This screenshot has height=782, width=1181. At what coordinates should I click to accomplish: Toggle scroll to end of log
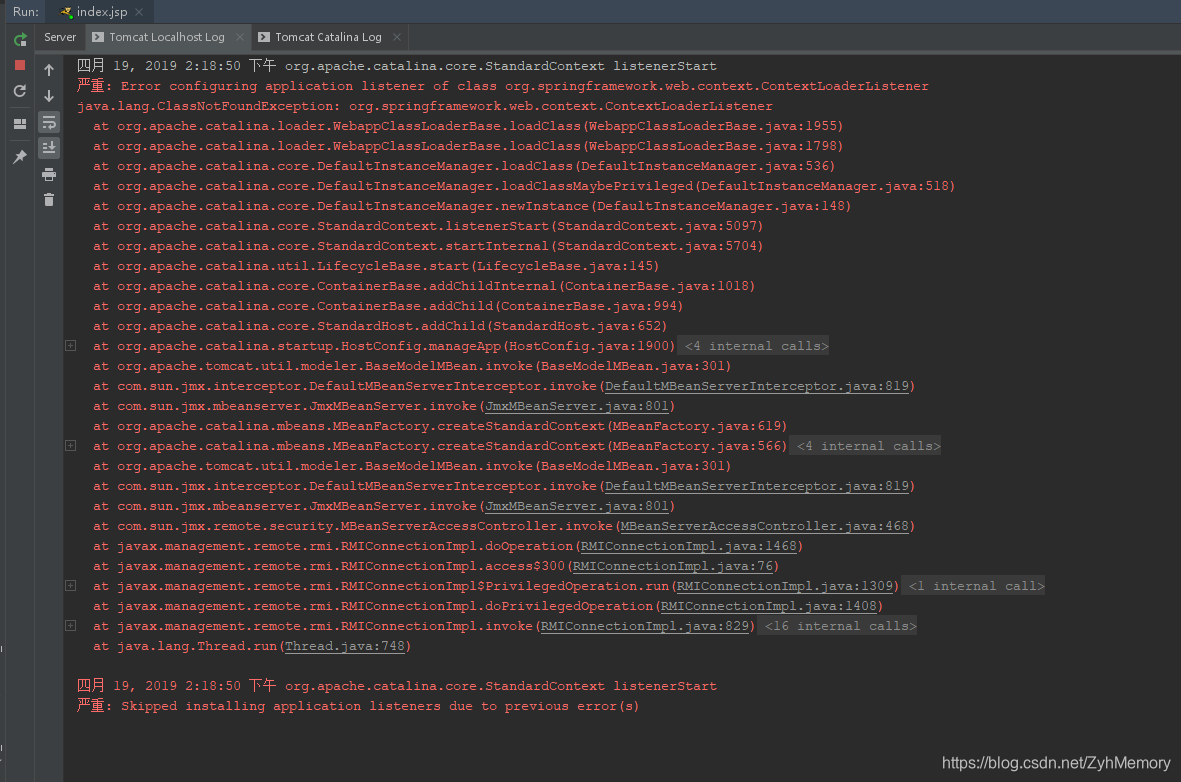[49, 148]
